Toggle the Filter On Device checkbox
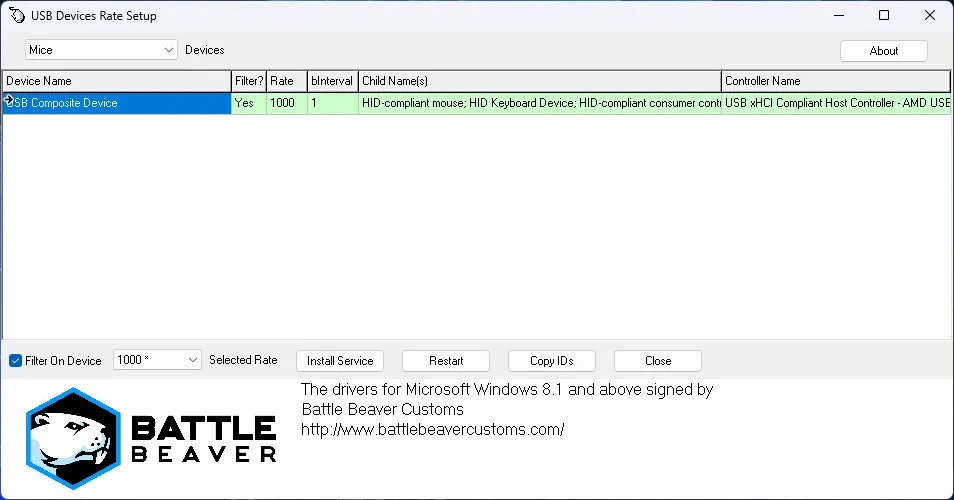 point(15,361)
